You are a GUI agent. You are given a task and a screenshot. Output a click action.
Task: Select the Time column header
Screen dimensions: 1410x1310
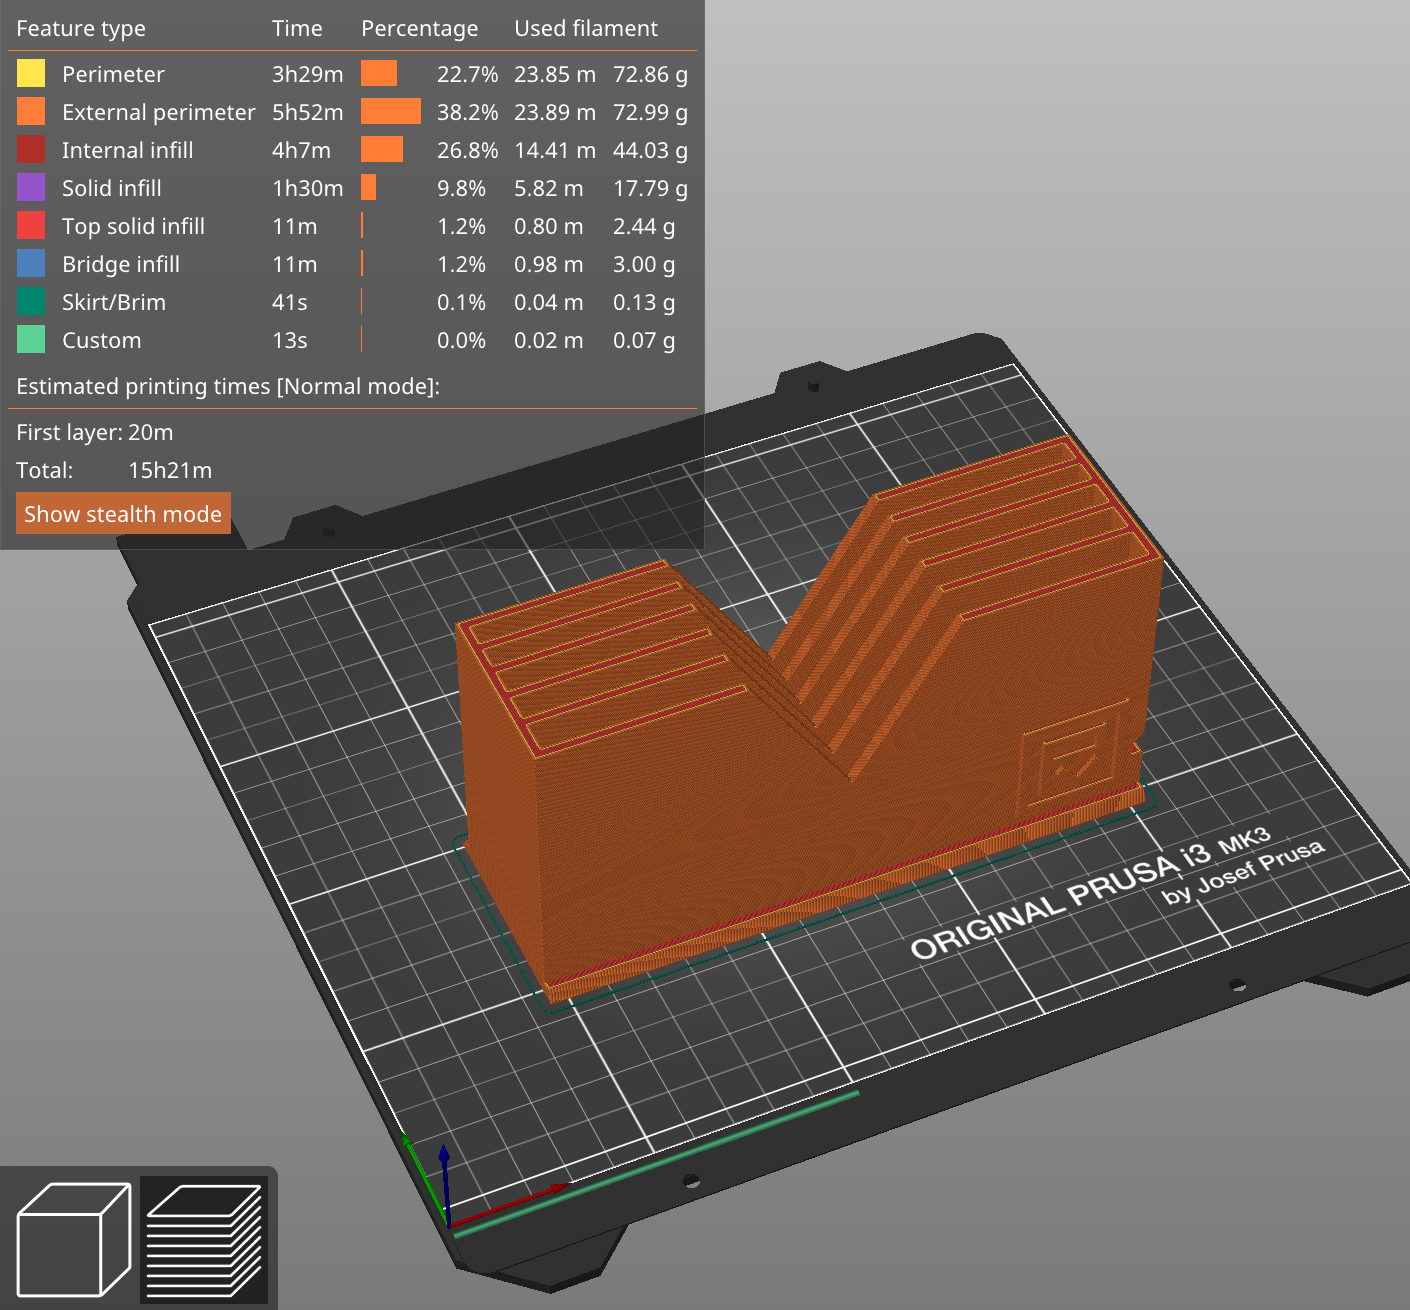pyautogui.click(x=297, y=28)
